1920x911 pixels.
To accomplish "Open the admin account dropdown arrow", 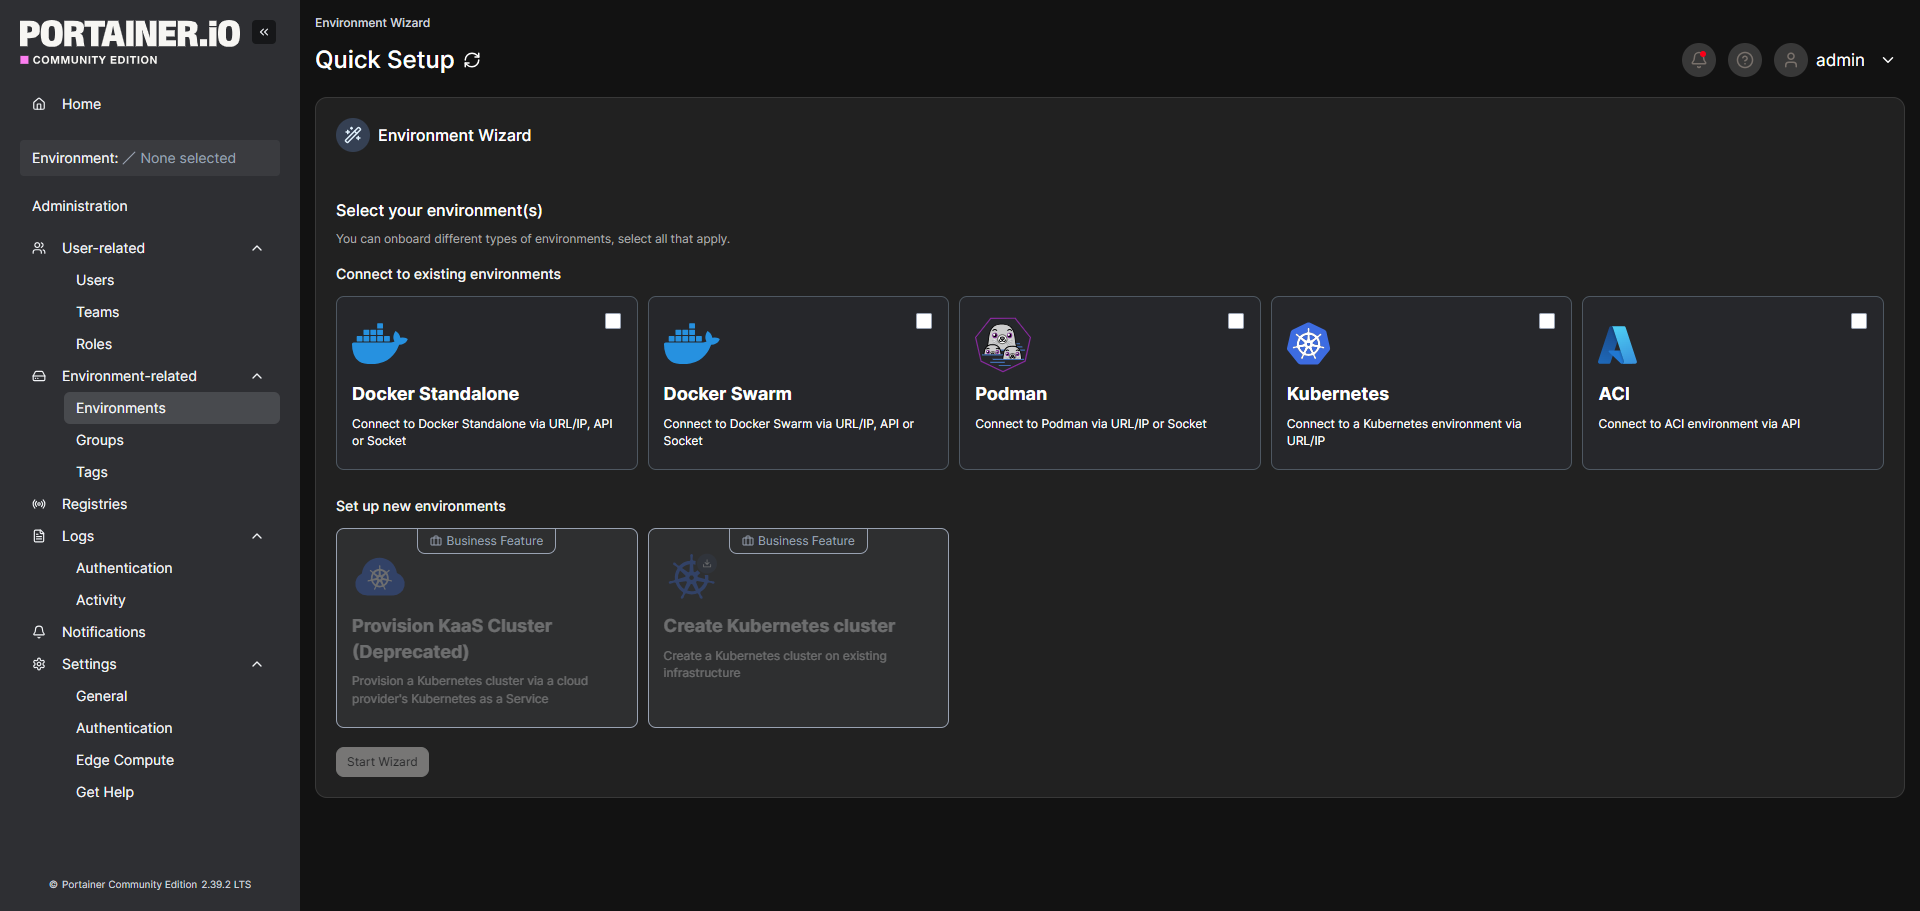I will pos(1888,60).
